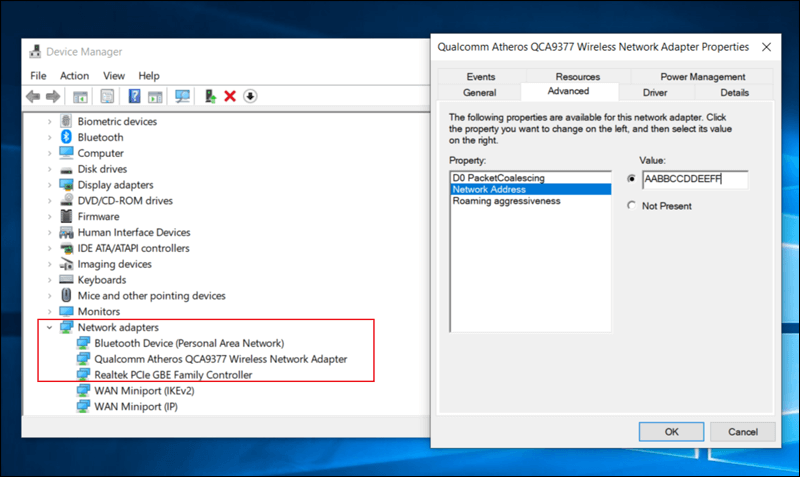Click the Human Interface Devices icon
This screenshot has height=477, width=800.
(x=66, y=232)
